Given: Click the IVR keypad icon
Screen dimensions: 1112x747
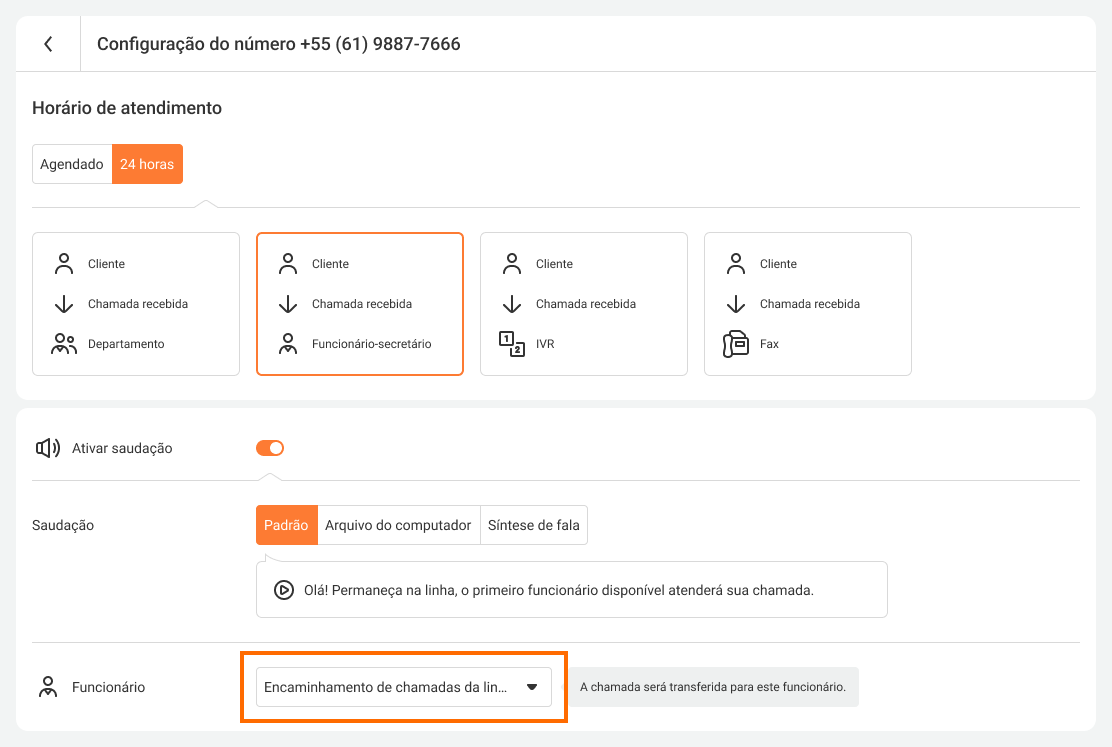Looking at the screenshot, I should click(x=512, y=344).
